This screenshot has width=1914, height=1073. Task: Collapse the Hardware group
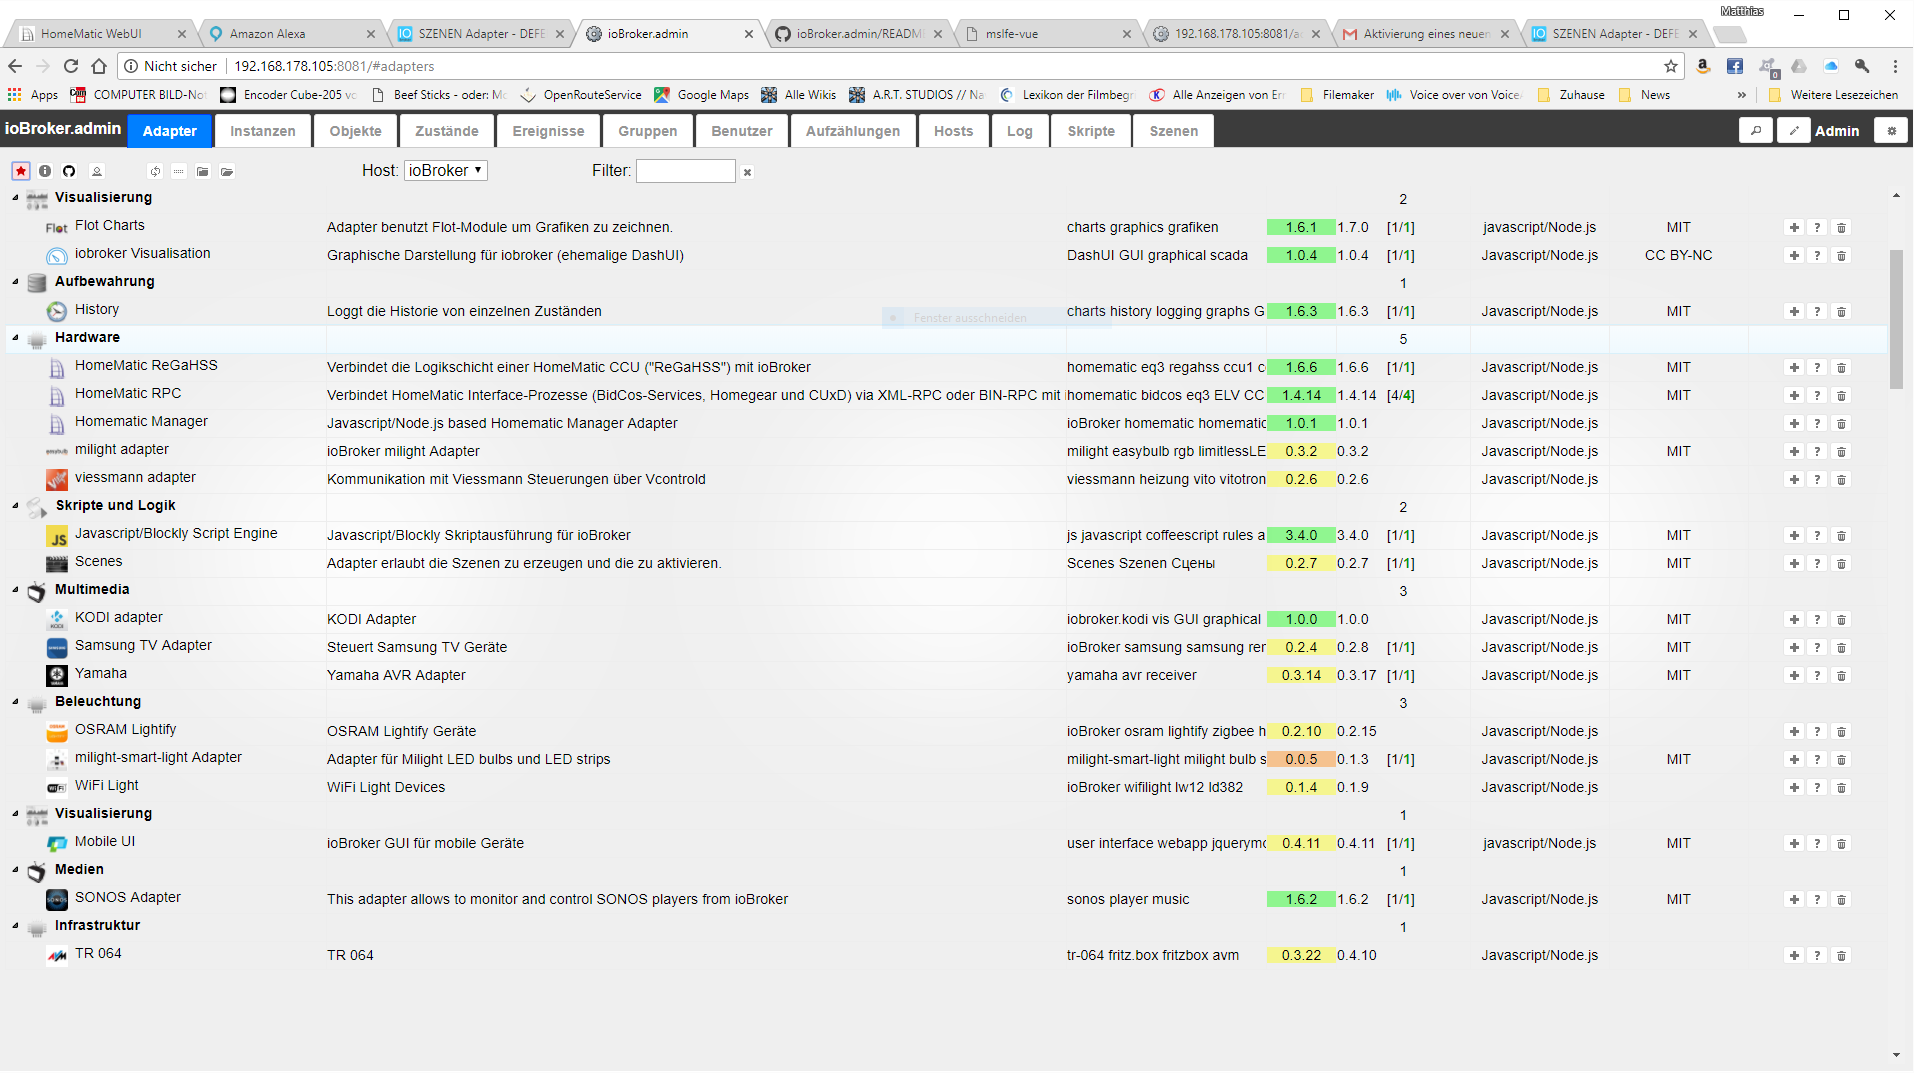(15, 338)
